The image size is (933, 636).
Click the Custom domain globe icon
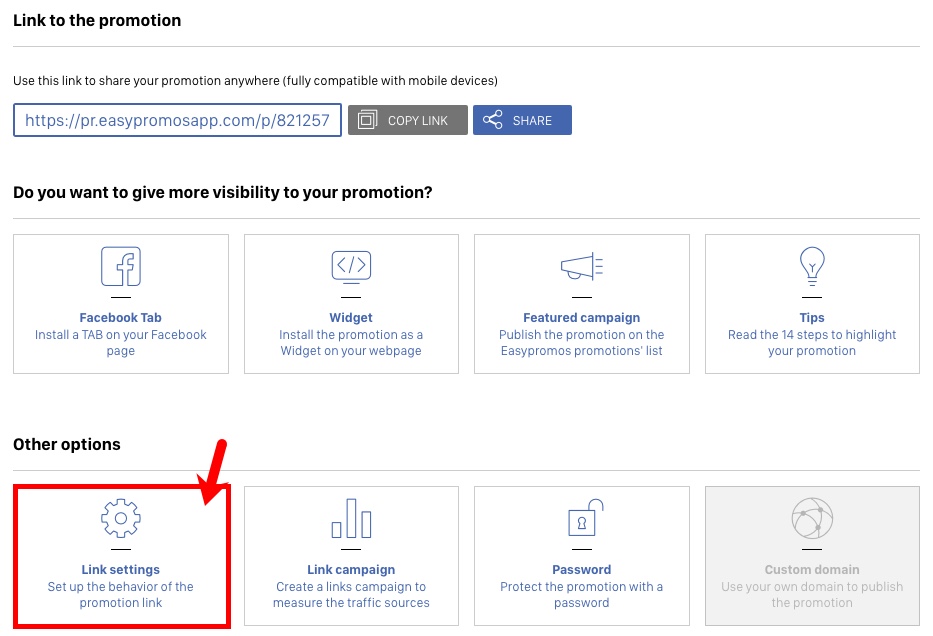pyautogui.click(x=812, y=518)
